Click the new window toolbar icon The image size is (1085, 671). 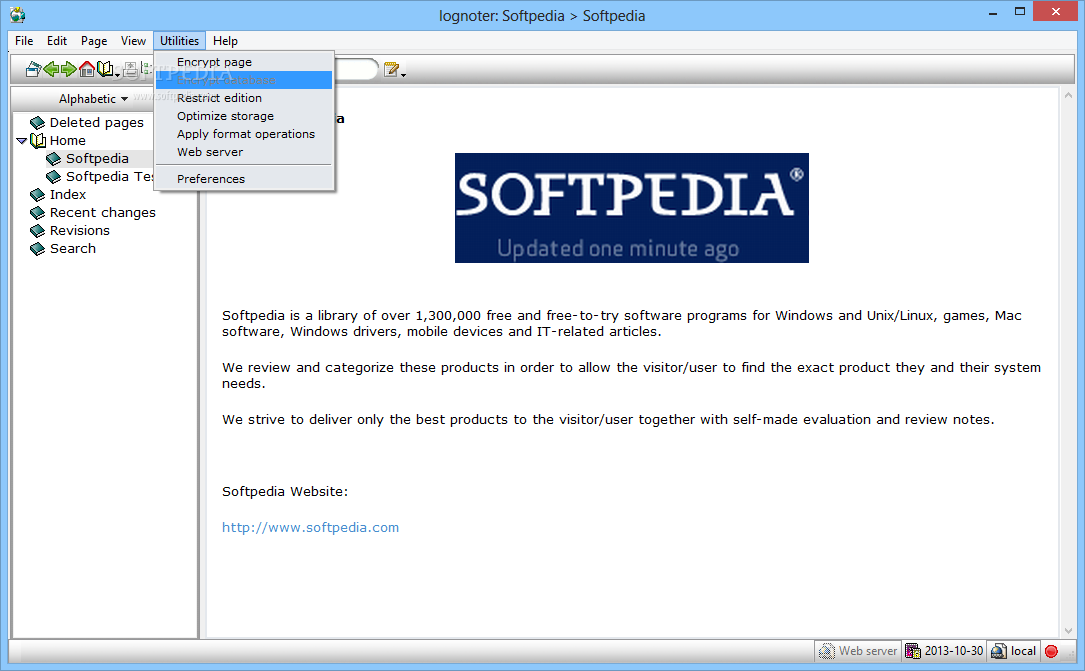tap(33, 69)
